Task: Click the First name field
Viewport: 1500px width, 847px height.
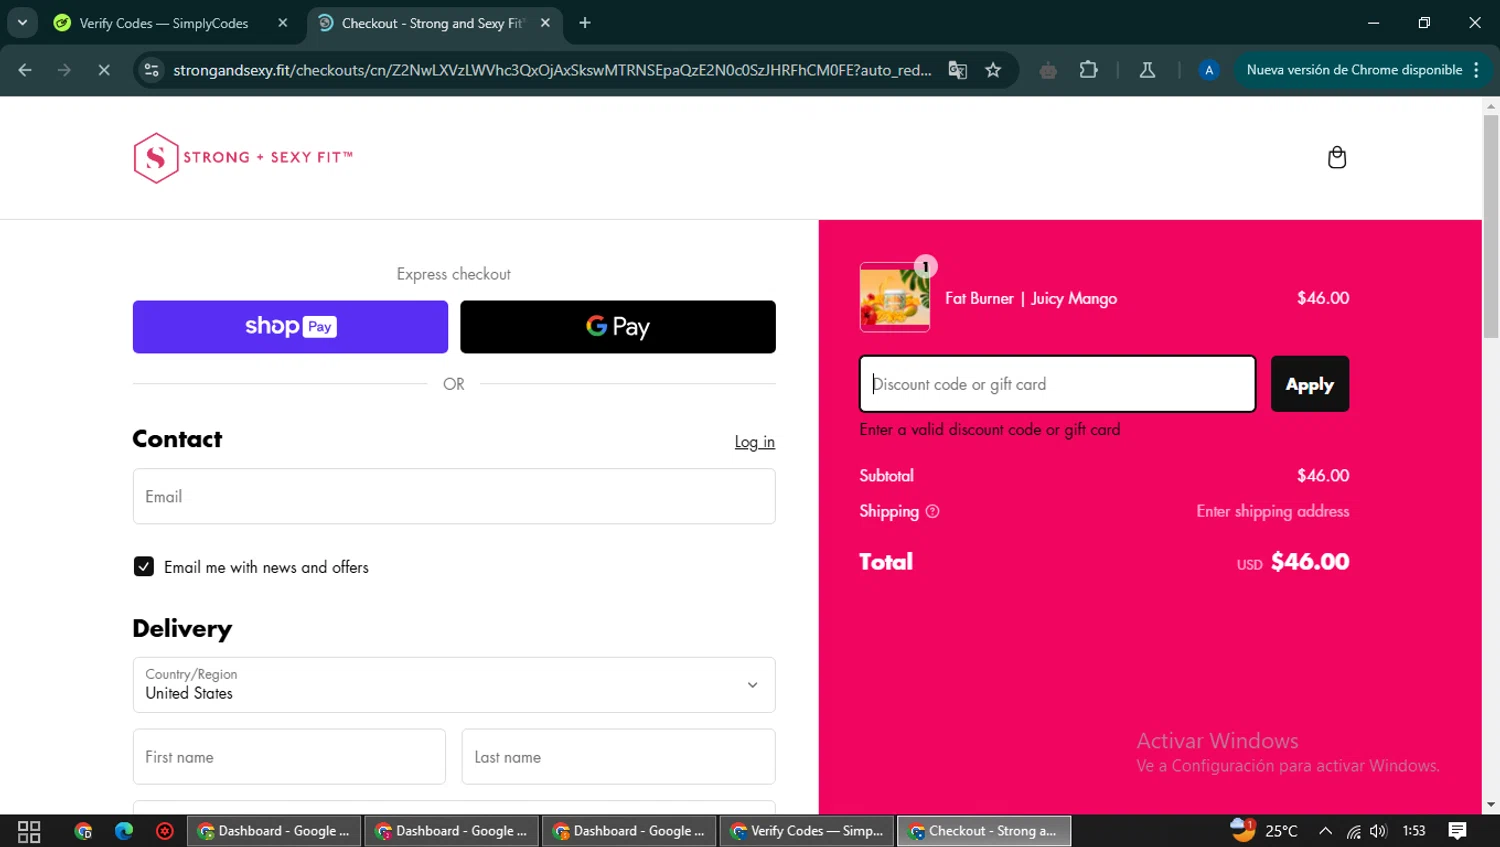Action: point(289,757)
